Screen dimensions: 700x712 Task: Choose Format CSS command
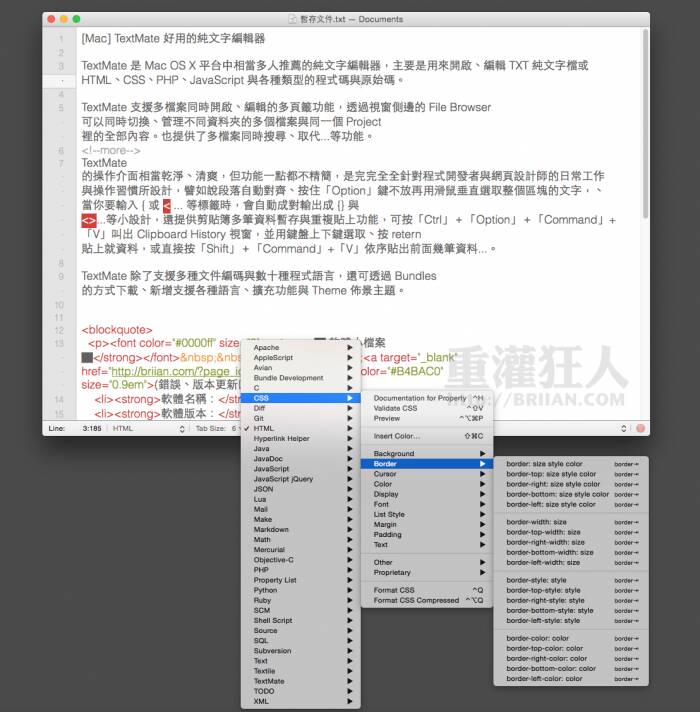tap(427, 590)
